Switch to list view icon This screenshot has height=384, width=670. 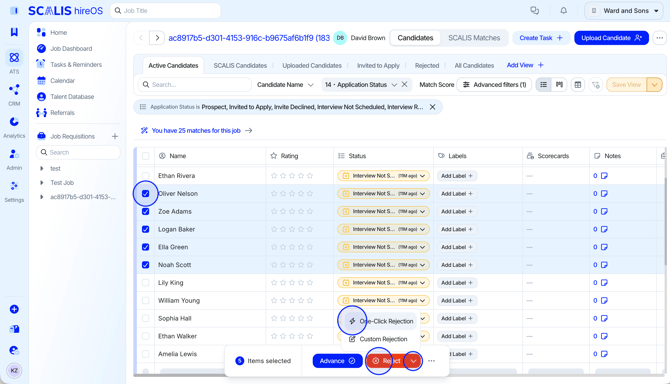point(544,85)
